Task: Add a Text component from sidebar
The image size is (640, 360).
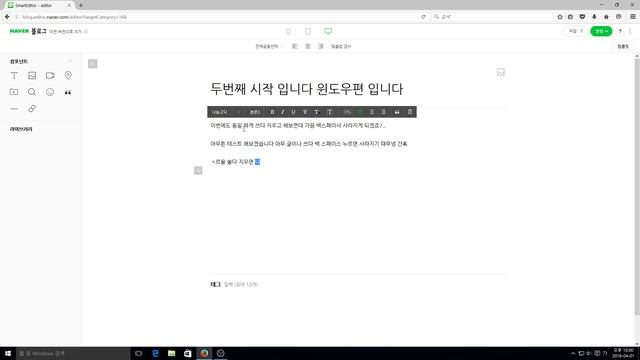Action: click(14, 76)
